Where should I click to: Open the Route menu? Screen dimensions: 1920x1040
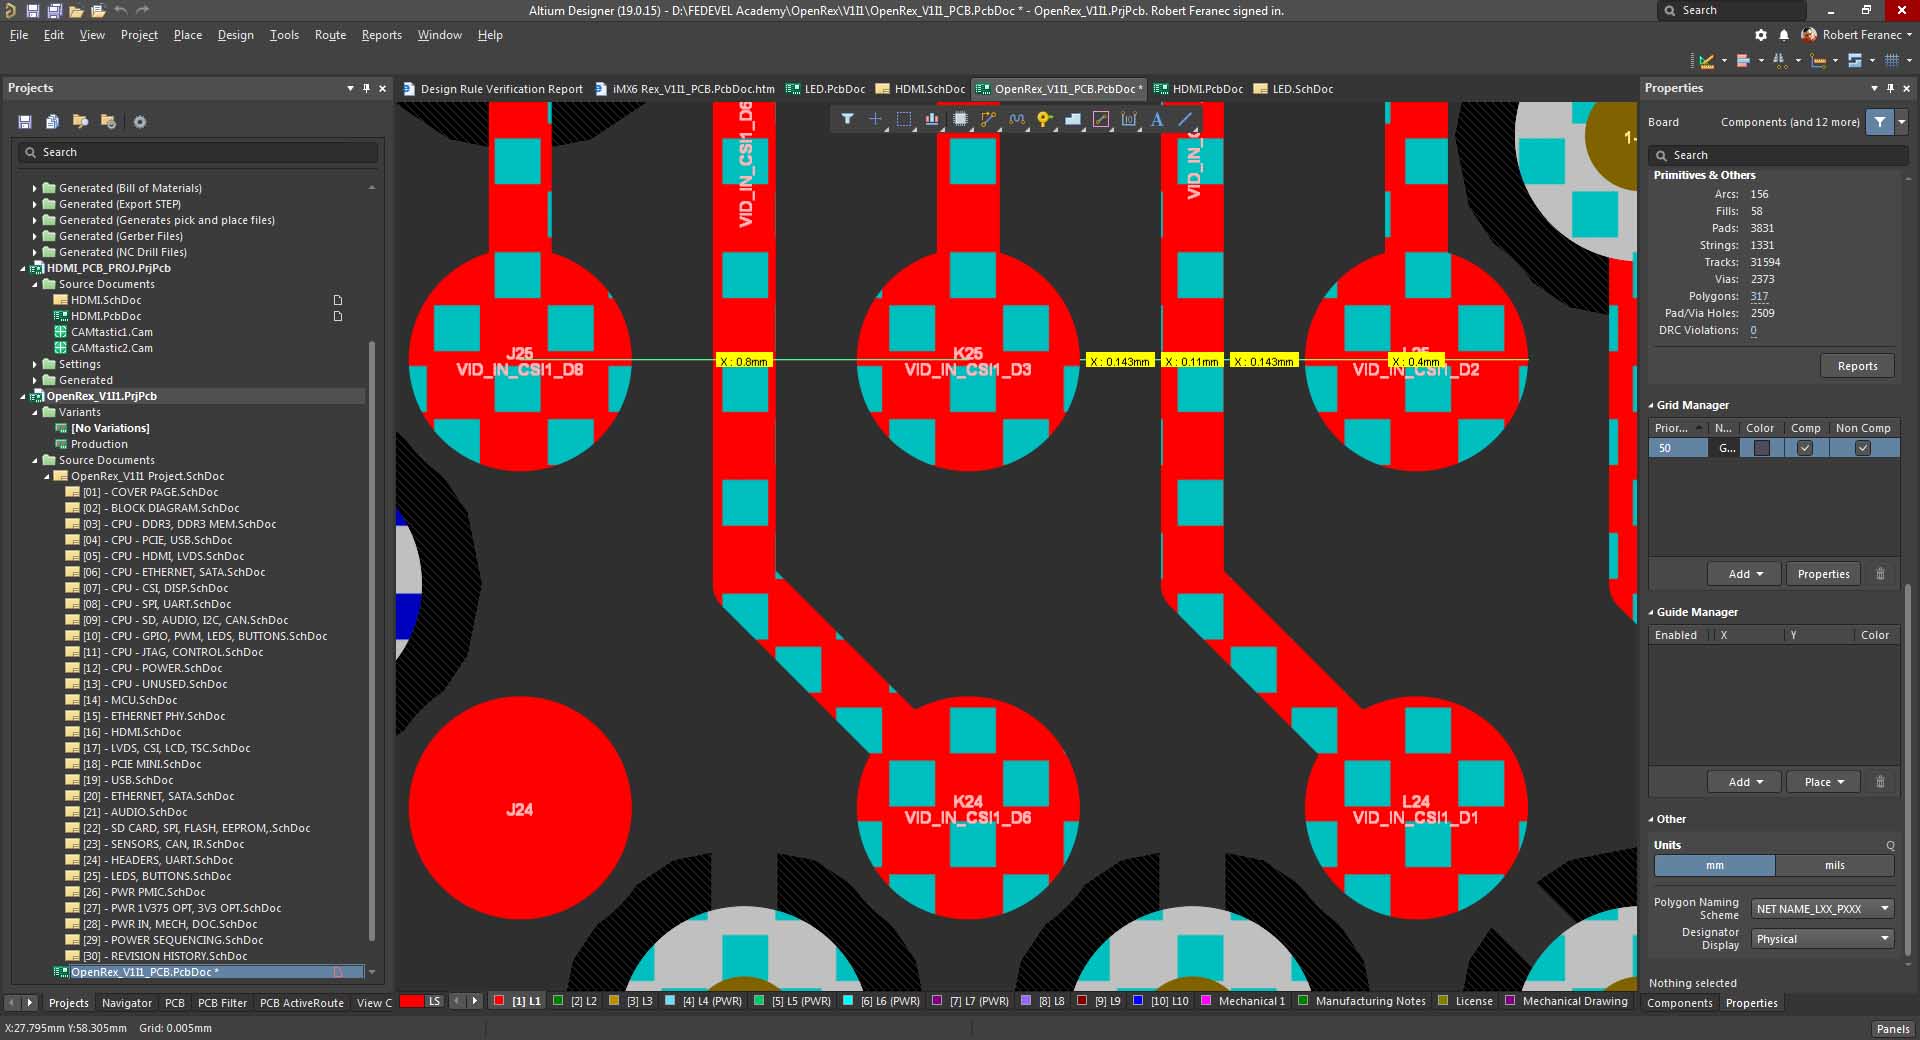[x=330, y=35]
